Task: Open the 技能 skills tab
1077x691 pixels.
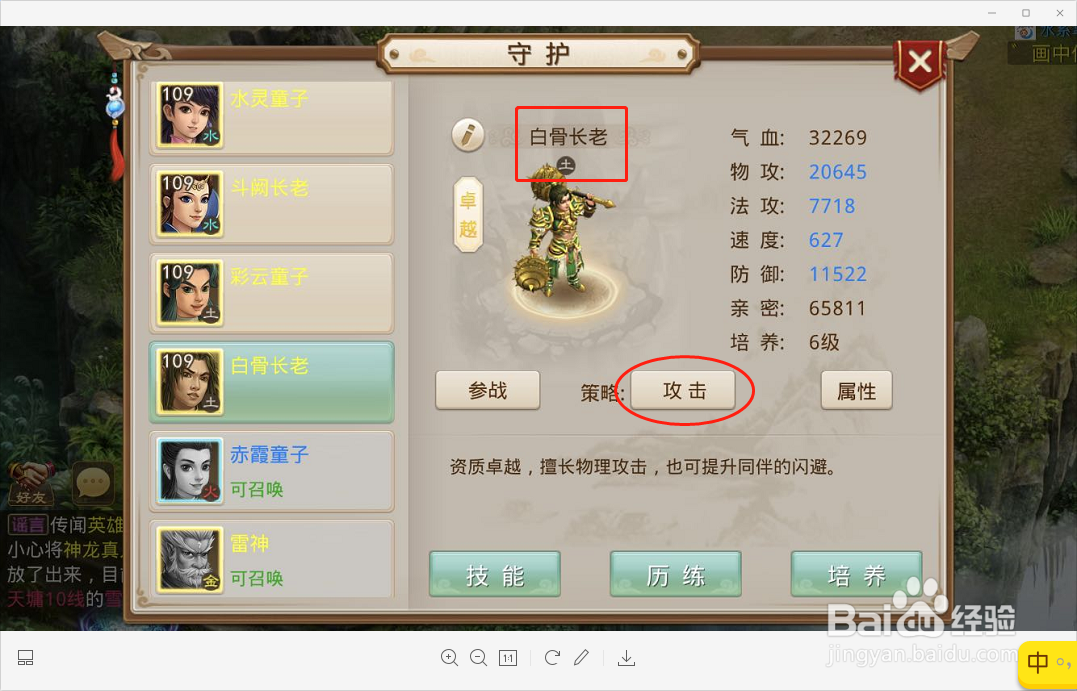Action: tap(495, 574)
